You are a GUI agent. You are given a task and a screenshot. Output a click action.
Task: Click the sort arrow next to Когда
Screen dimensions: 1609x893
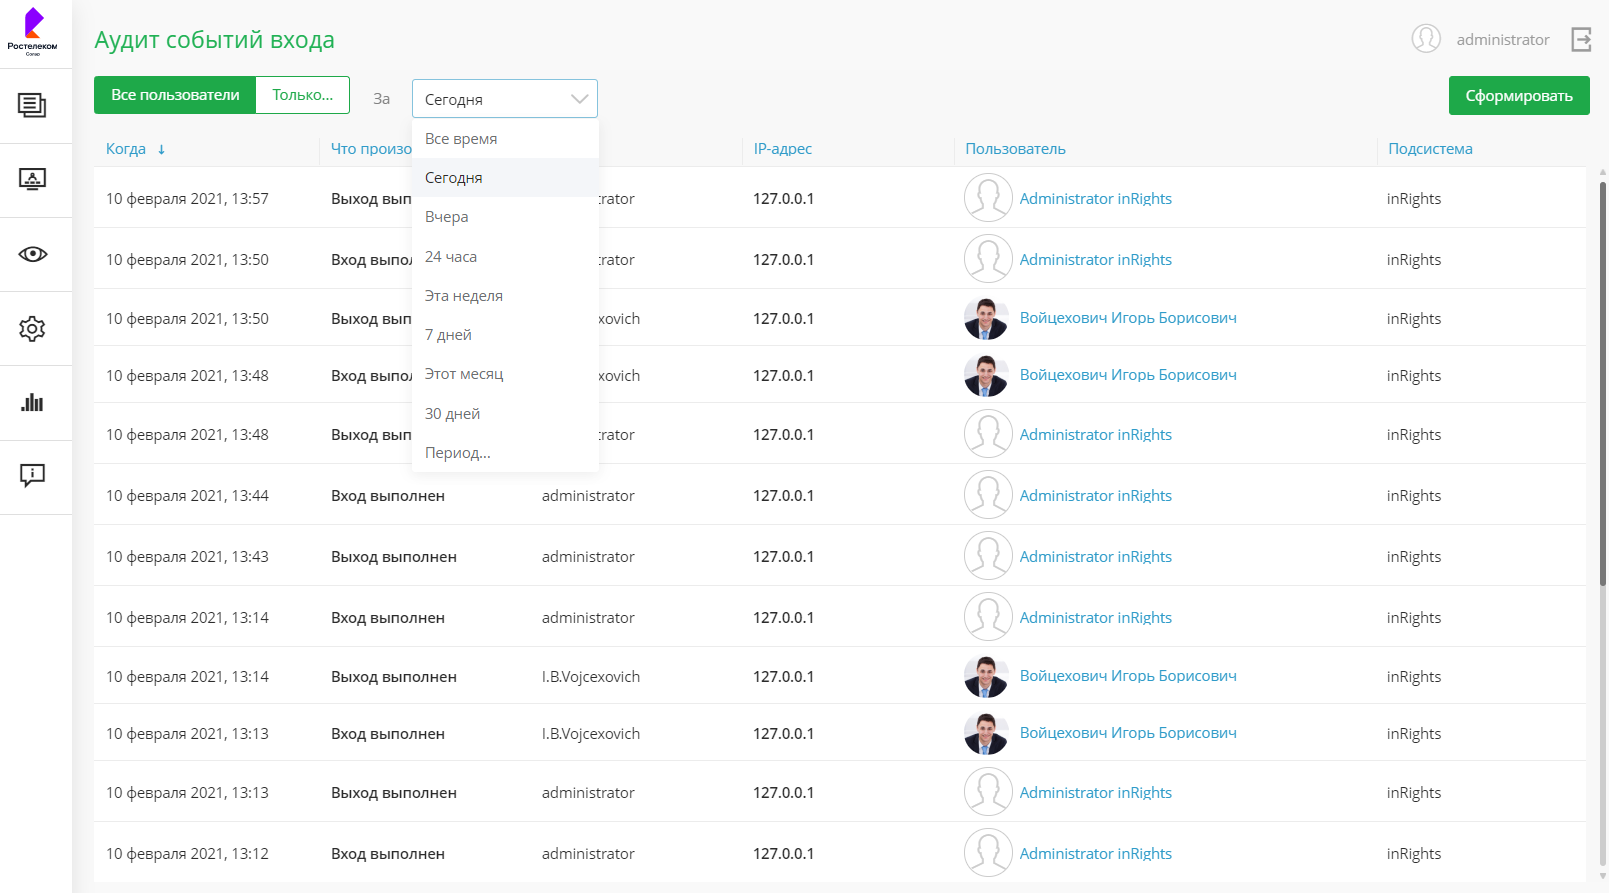coord(161,149)
